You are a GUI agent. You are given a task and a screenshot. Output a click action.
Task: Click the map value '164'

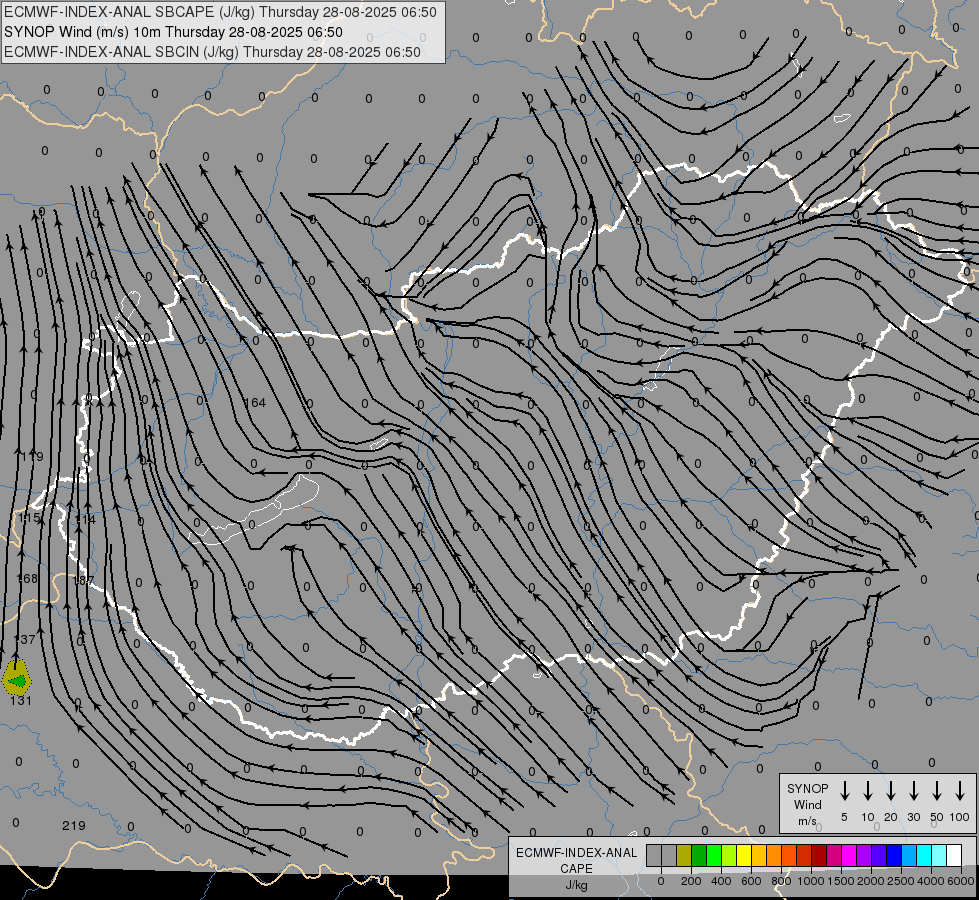tap(255, 403)
